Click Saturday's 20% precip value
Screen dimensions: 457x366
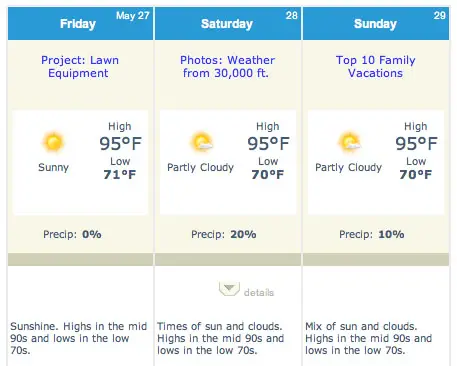point(243,234)
